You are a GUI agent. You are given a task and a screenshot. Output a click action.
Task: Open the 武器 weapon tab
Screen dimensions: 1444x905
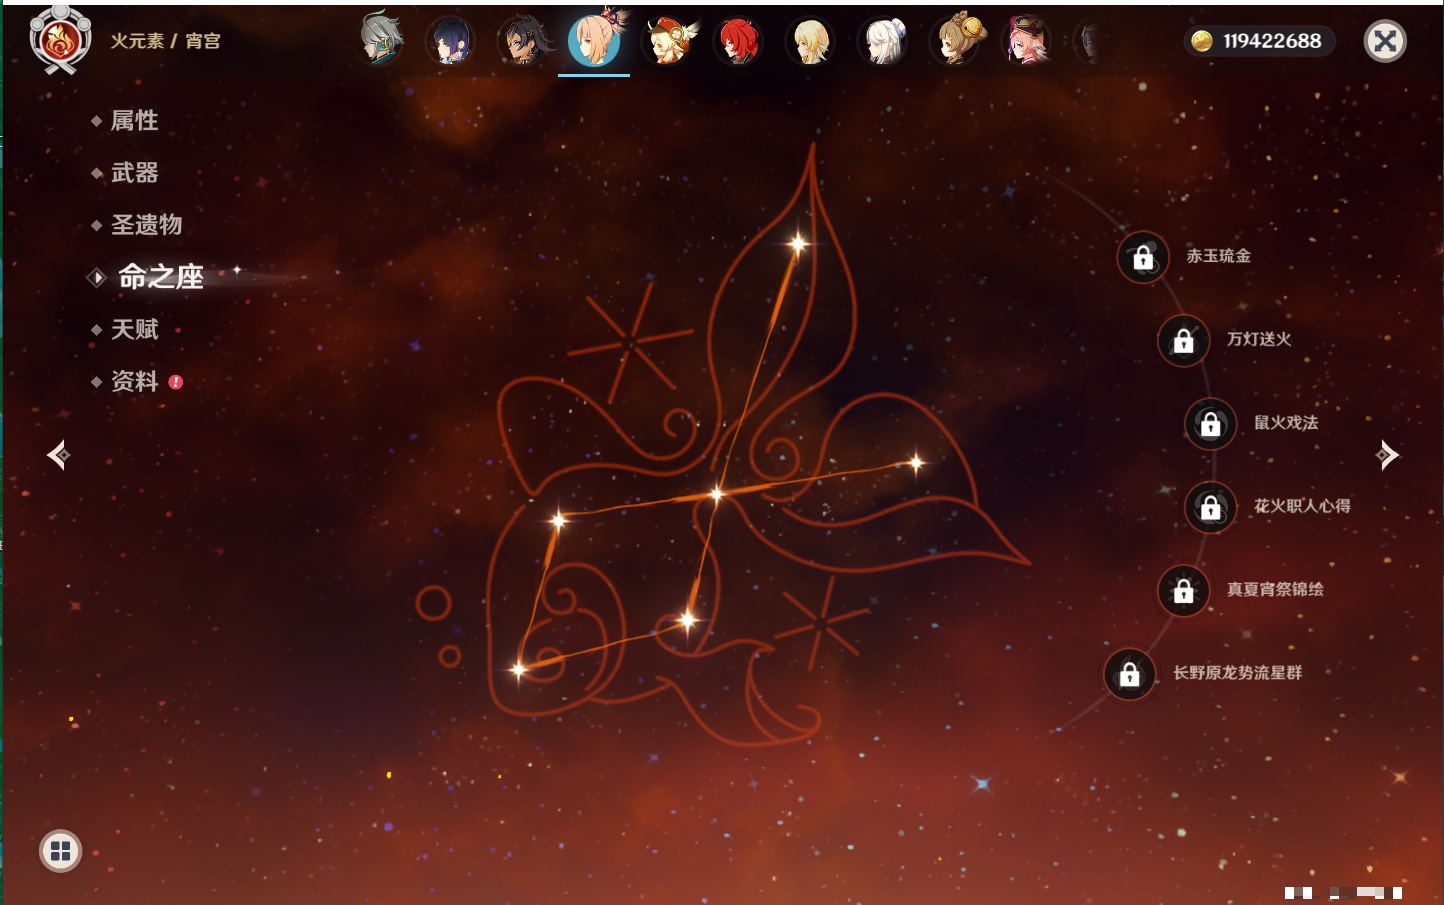pyautogui.click(x=134, y=173)
